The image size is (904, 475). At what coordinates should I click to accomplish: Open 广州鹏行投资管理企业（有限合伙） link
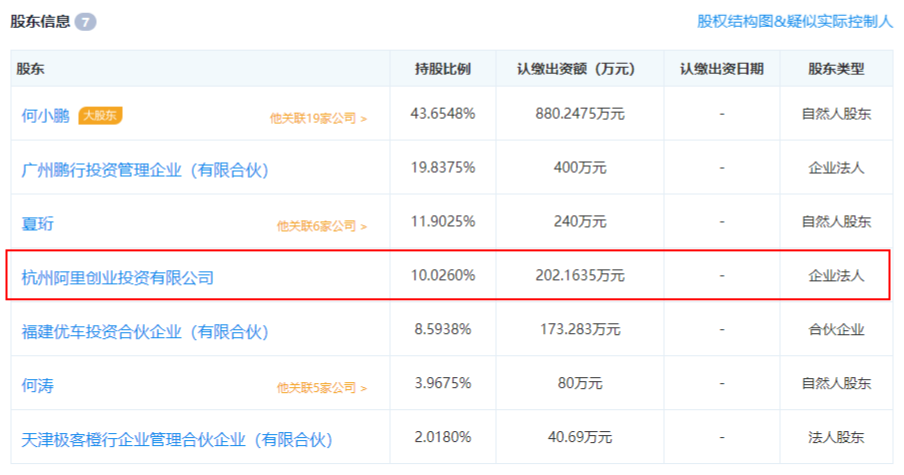pos(145,170)
